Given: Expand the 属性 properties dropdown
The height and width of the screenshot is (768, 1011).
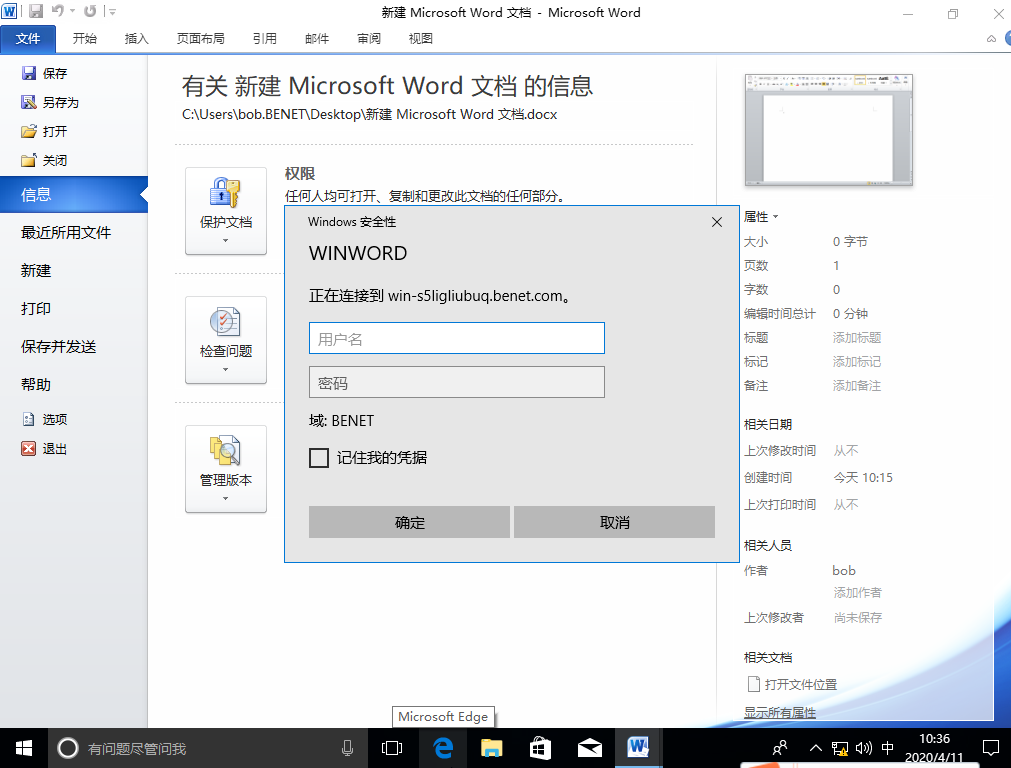Looking at the screenshot, I should point(761,217).
